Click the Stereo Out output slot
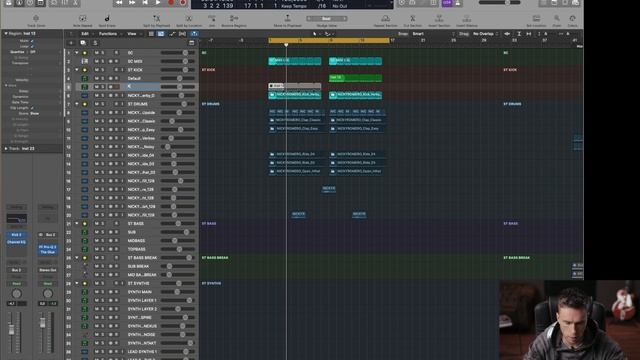This screenshot has width=640, height=360. tap(48, 270)
